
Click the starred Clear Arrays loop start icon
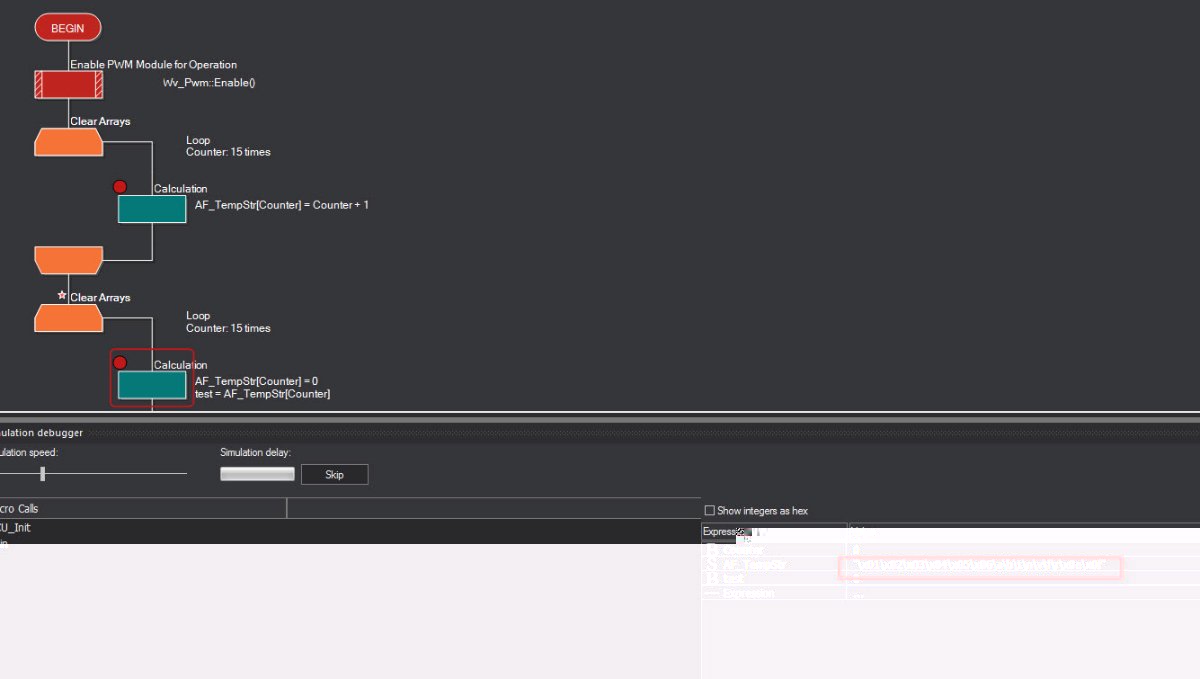pyautogui.click(x=68, y=318)
